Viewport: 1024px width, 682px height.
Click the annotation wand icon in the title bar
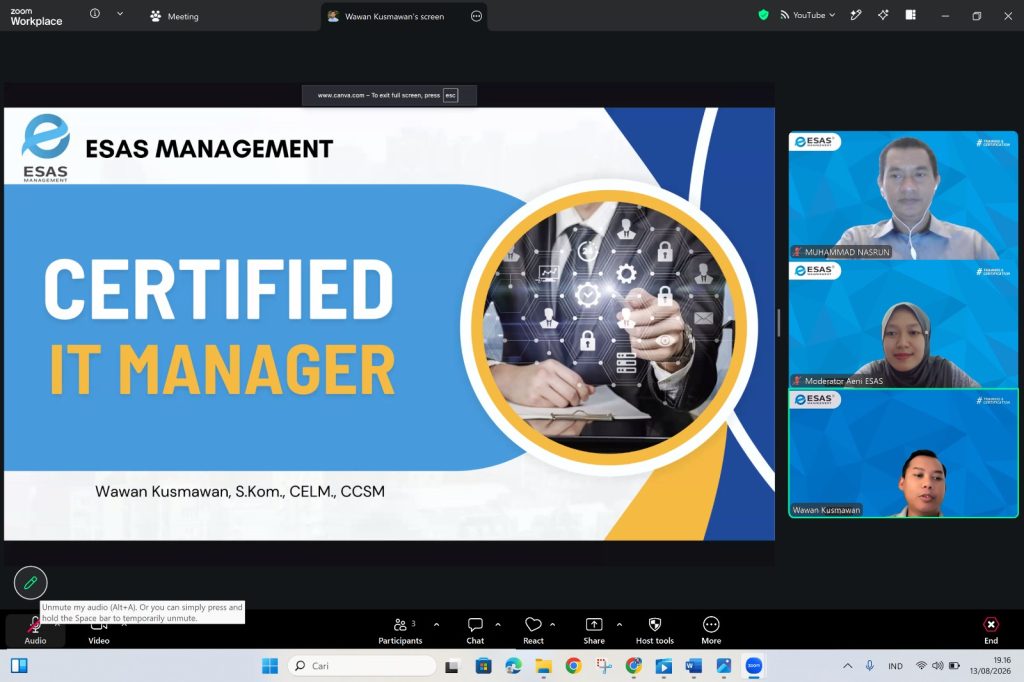click(x=856, y=15)
